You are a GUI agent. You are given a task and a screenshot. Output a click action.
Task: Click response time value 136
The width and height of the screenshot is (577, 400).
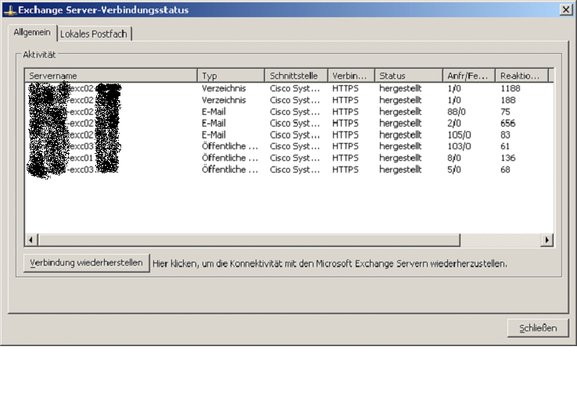(x=508, y=158)
